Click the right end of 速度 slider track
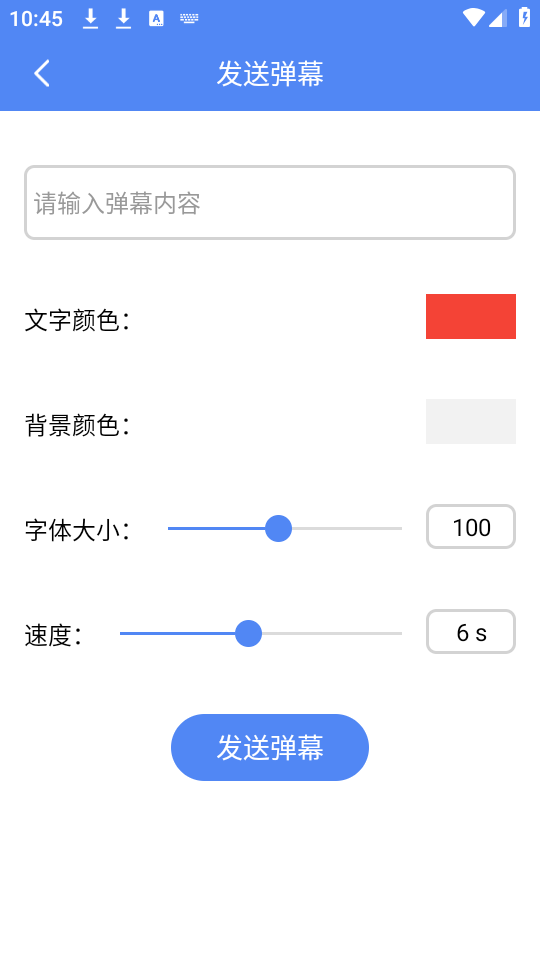Screen dimensions: 540x960 398,634
